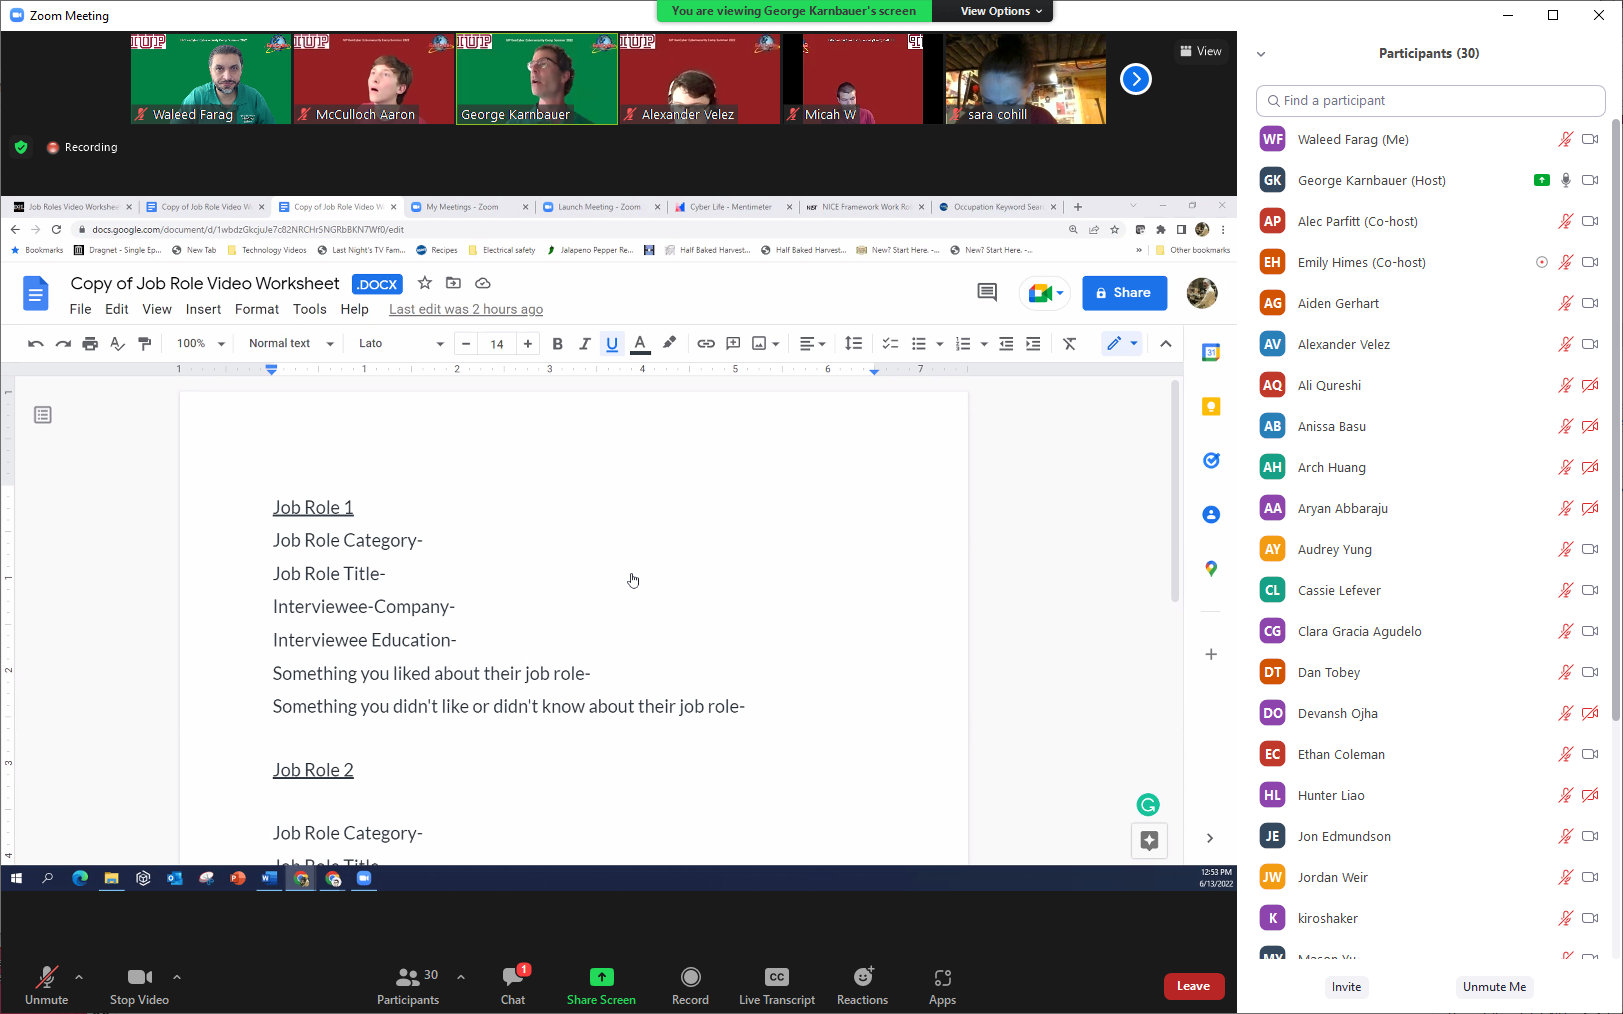This screenshot has width=1623, height=1014.
Task: Click the Google Keep sidebar icon
Action: [x=1211, y=407]
